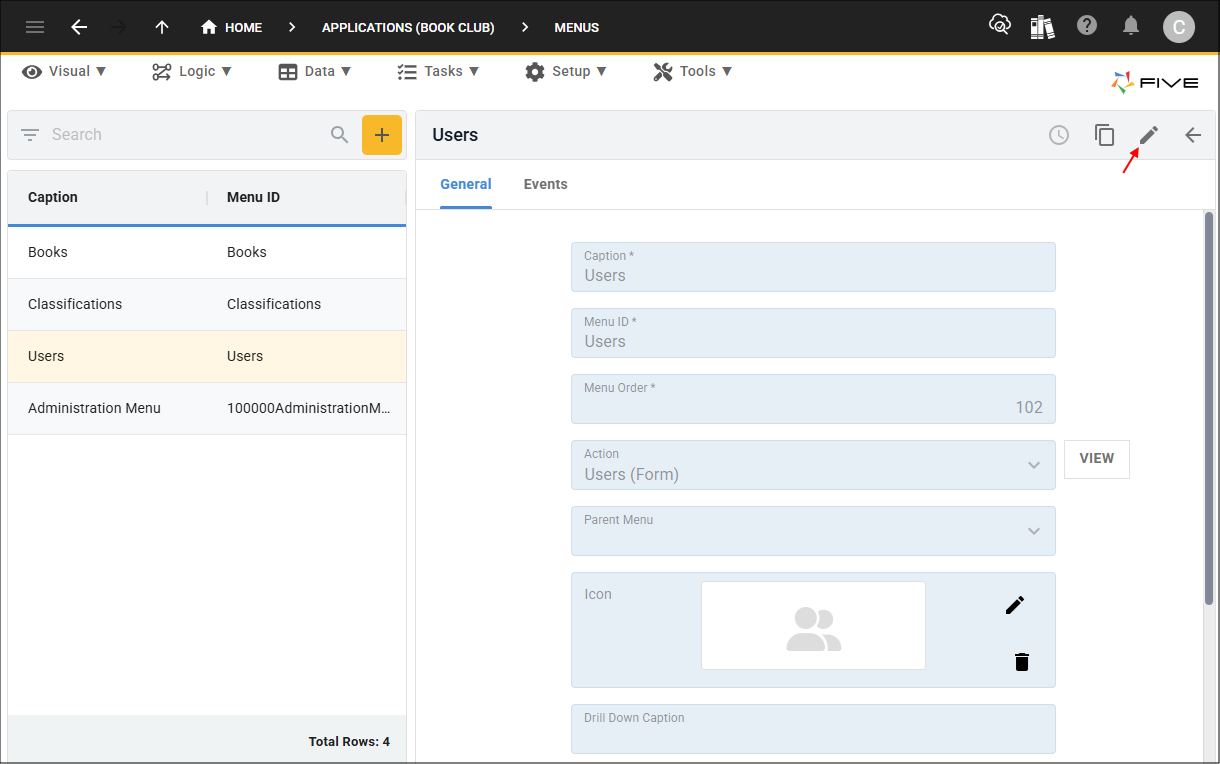Viewport: 1220px width, 764px height.
Task: Switch to the General tab
Action: click(x=466, y=184)
